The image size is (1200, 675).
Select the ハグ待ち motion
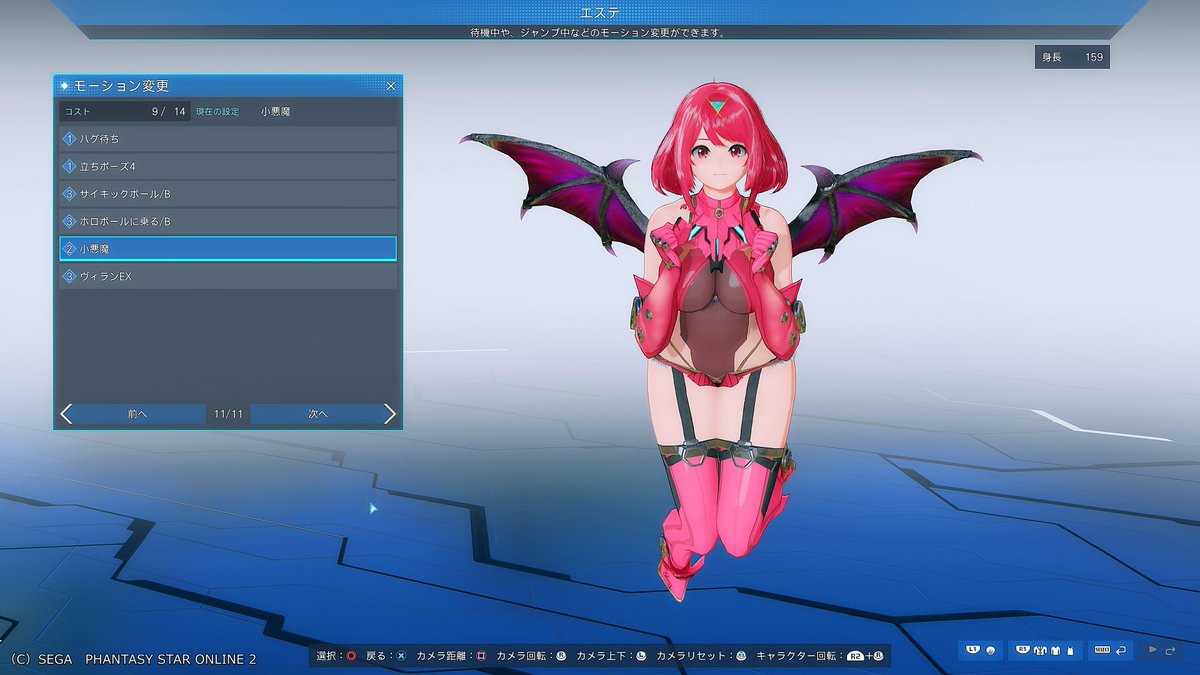229,138
